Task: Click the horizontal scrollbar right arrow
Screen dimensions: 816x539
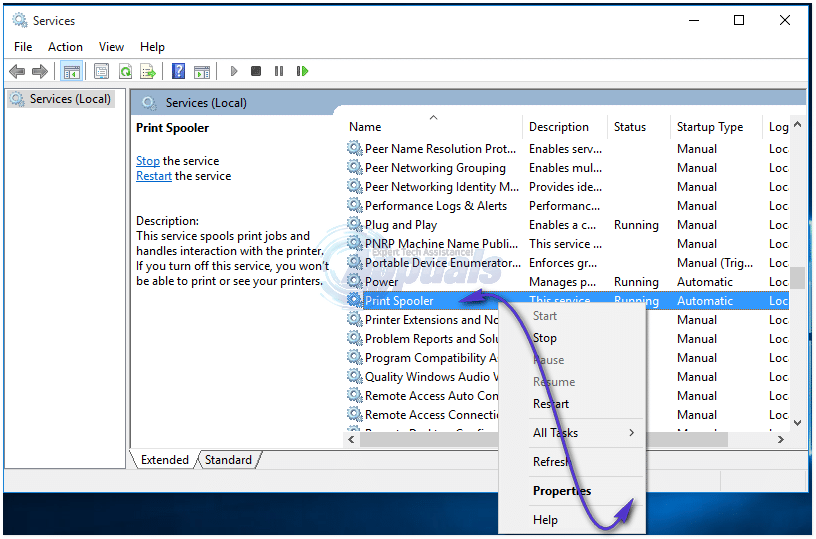Action: [781, 439]
